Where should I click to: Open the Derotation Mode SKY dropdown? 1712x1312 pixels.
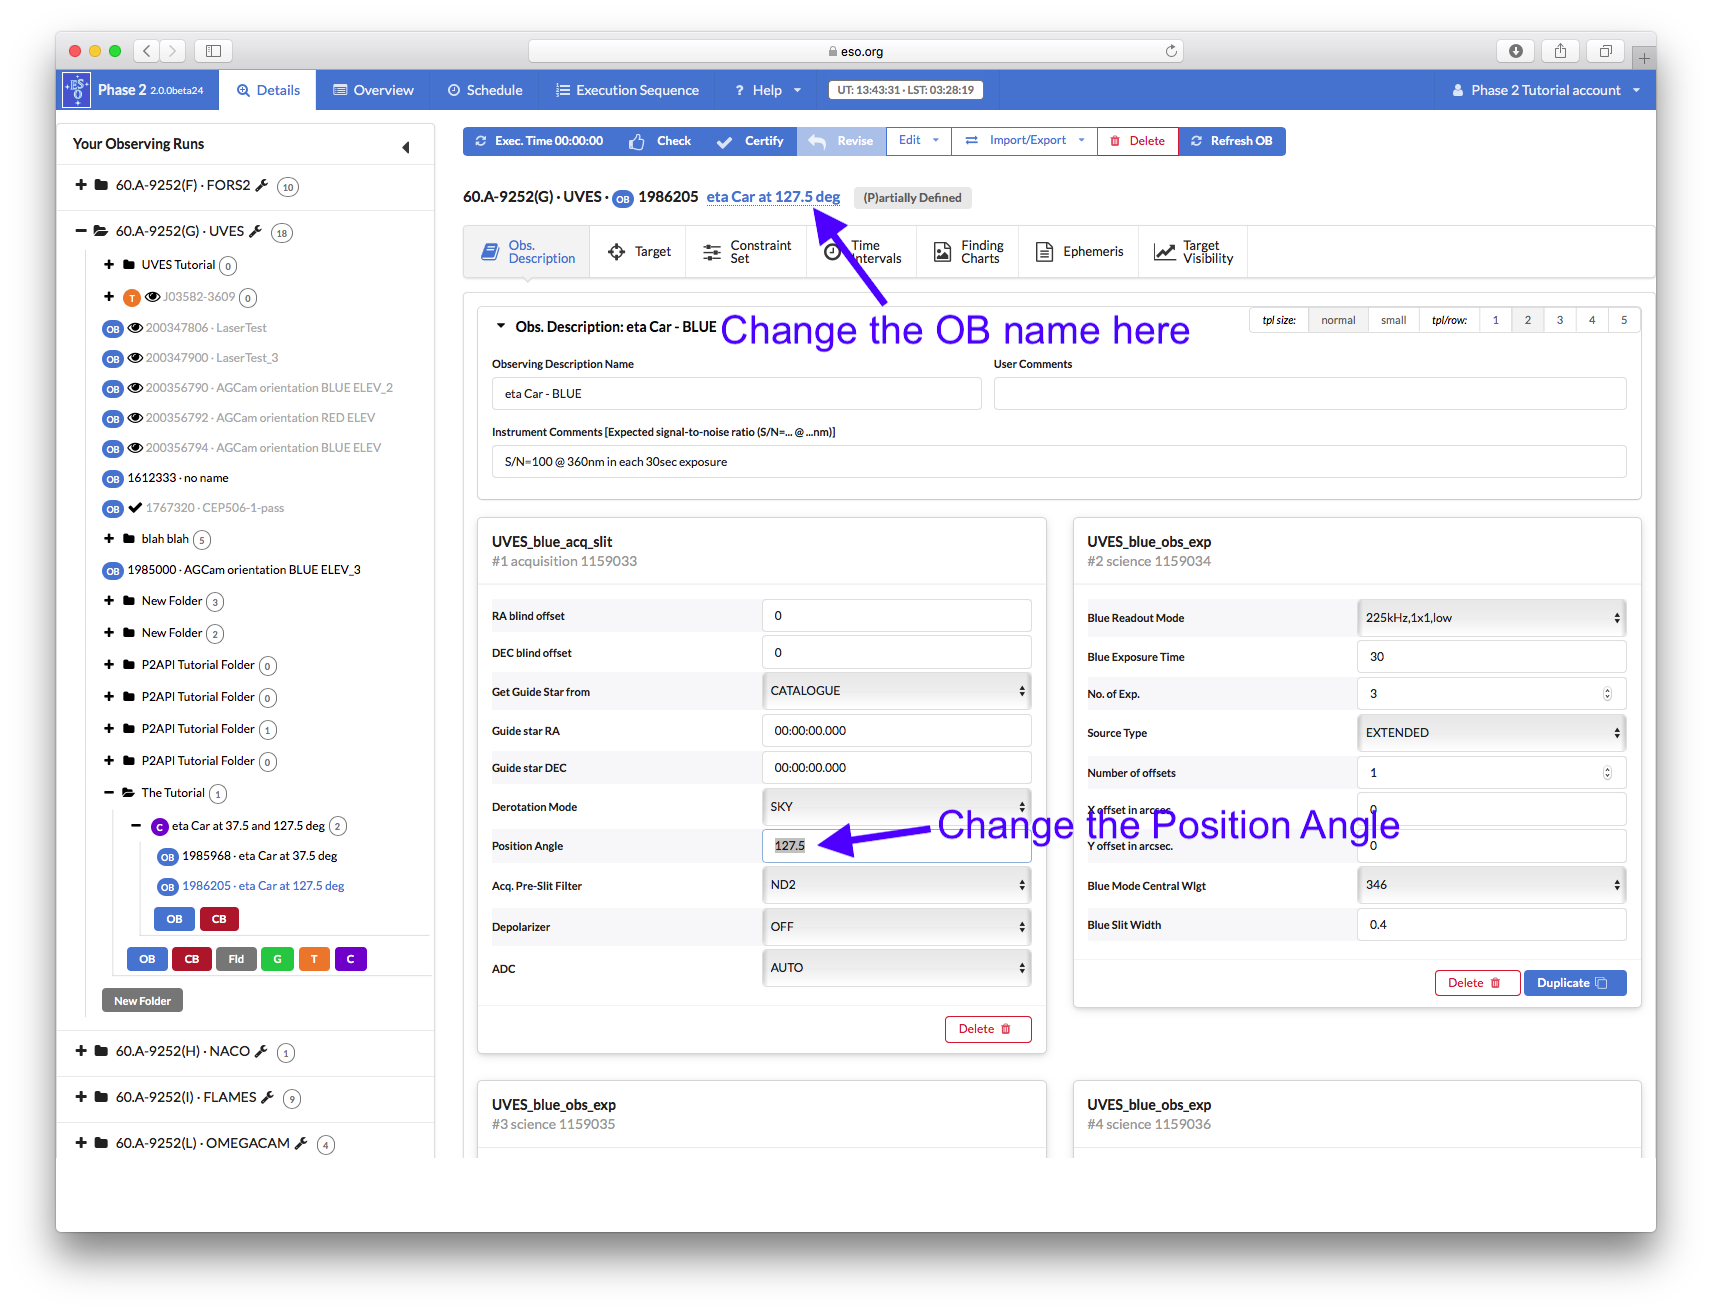(x=896, y=807)
